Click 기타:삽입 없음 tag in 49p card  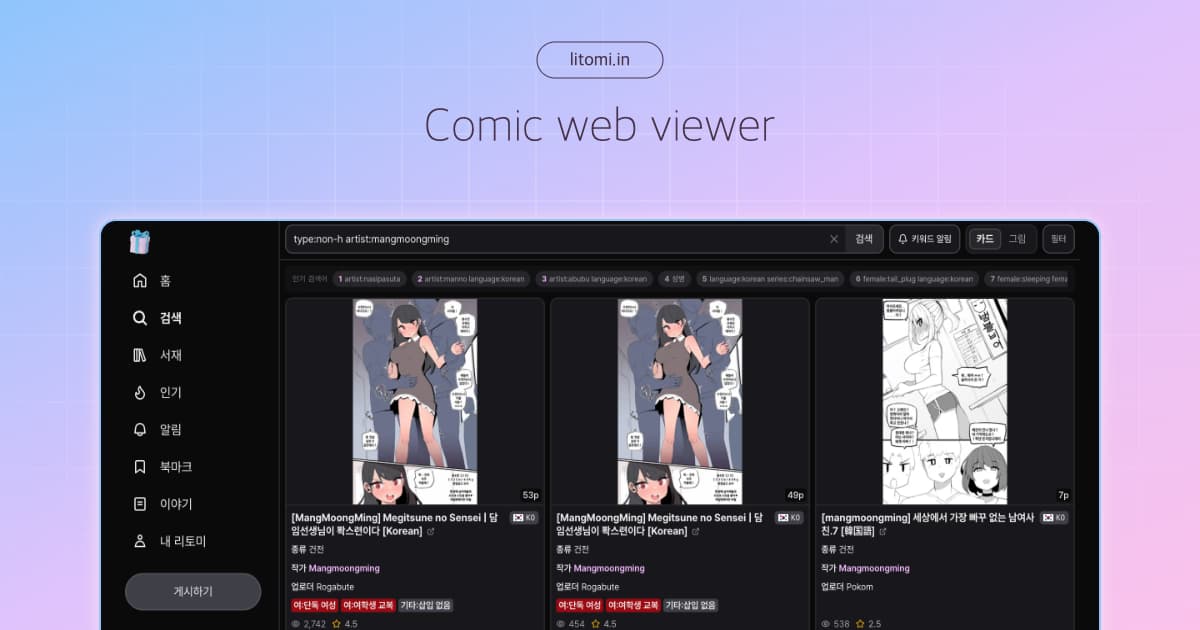coord(691,605)
